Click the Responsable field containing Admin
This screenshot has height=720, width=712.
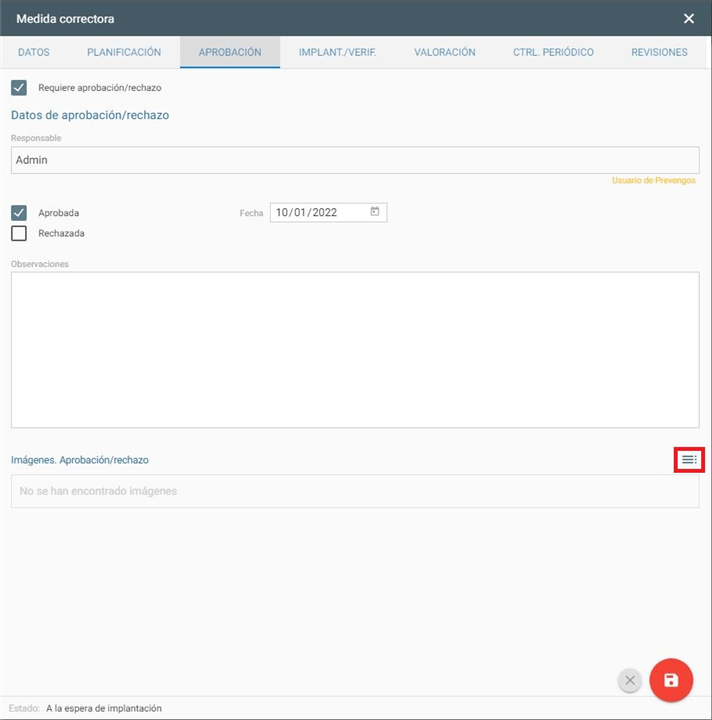tap(354, 160)
